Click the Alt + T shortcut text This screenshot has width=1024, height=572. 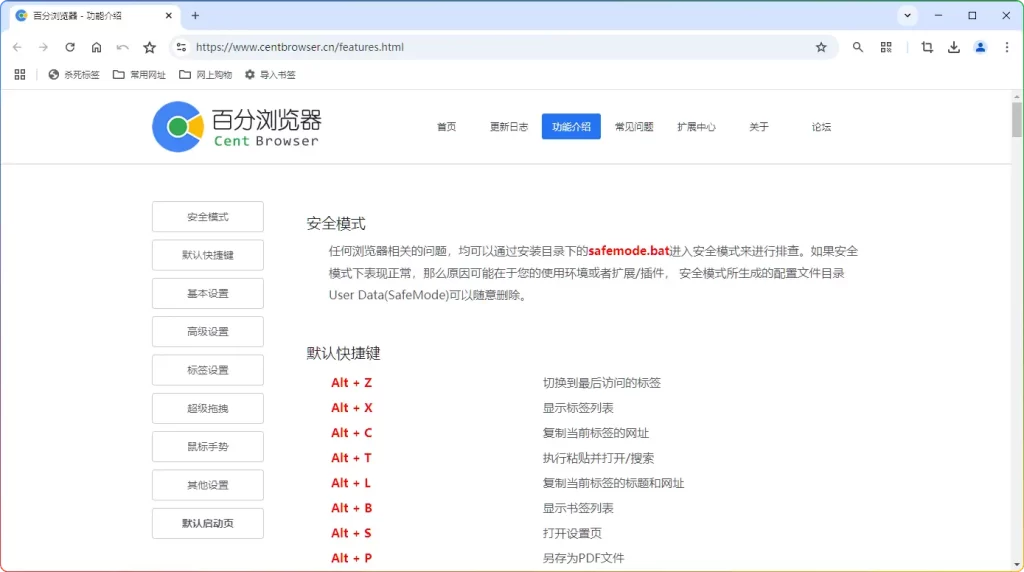click(x=351, y=458)
